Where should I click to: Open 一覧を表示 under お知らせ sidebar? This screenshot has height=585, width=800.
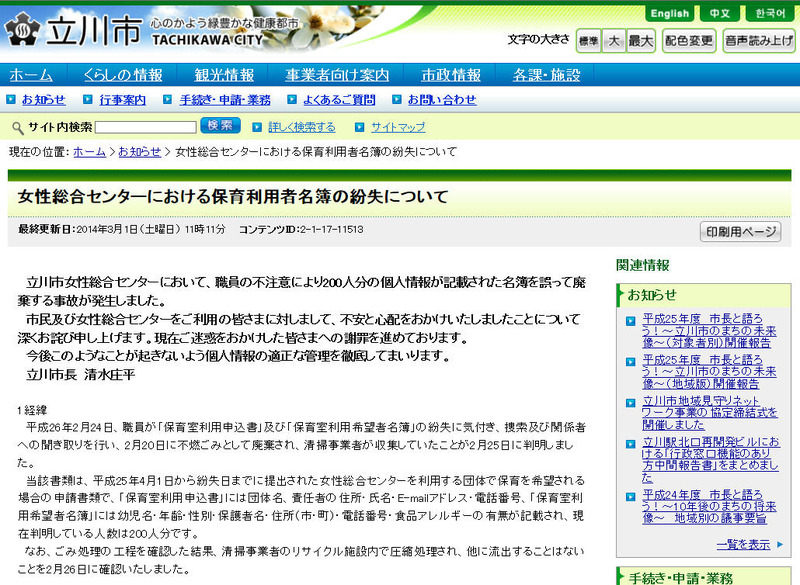pyautogui.click(x=743, y=544)
